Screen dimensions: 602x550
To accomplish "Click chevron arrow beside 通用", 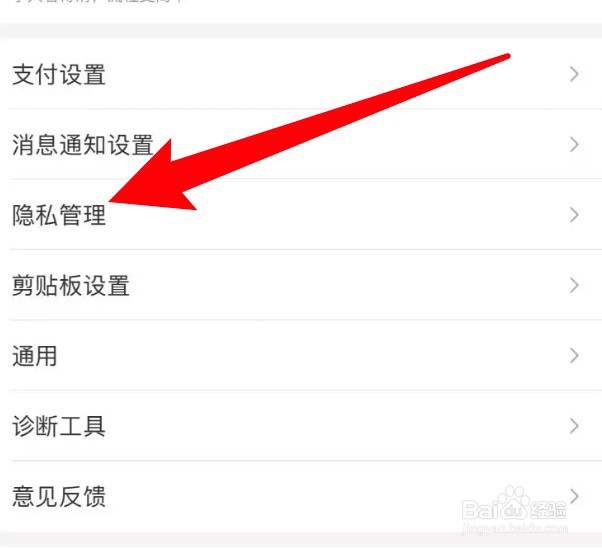I will [574, 356].
